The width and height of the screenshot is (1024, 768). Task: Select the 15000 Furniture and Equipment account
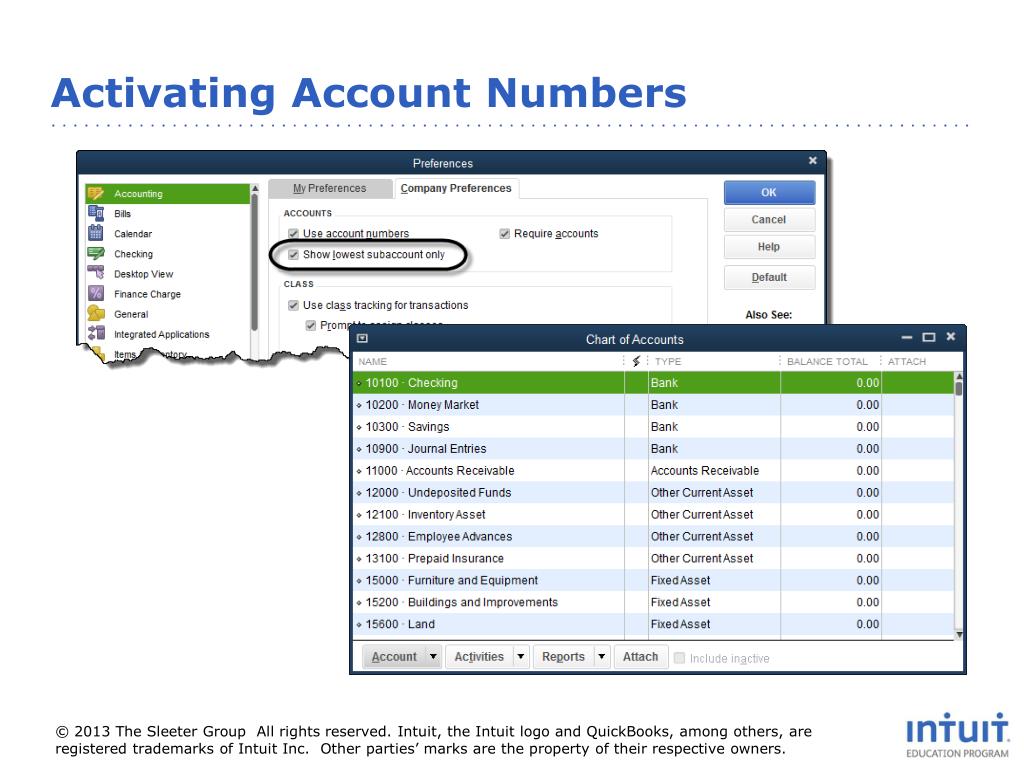click(x=653, y=580)
